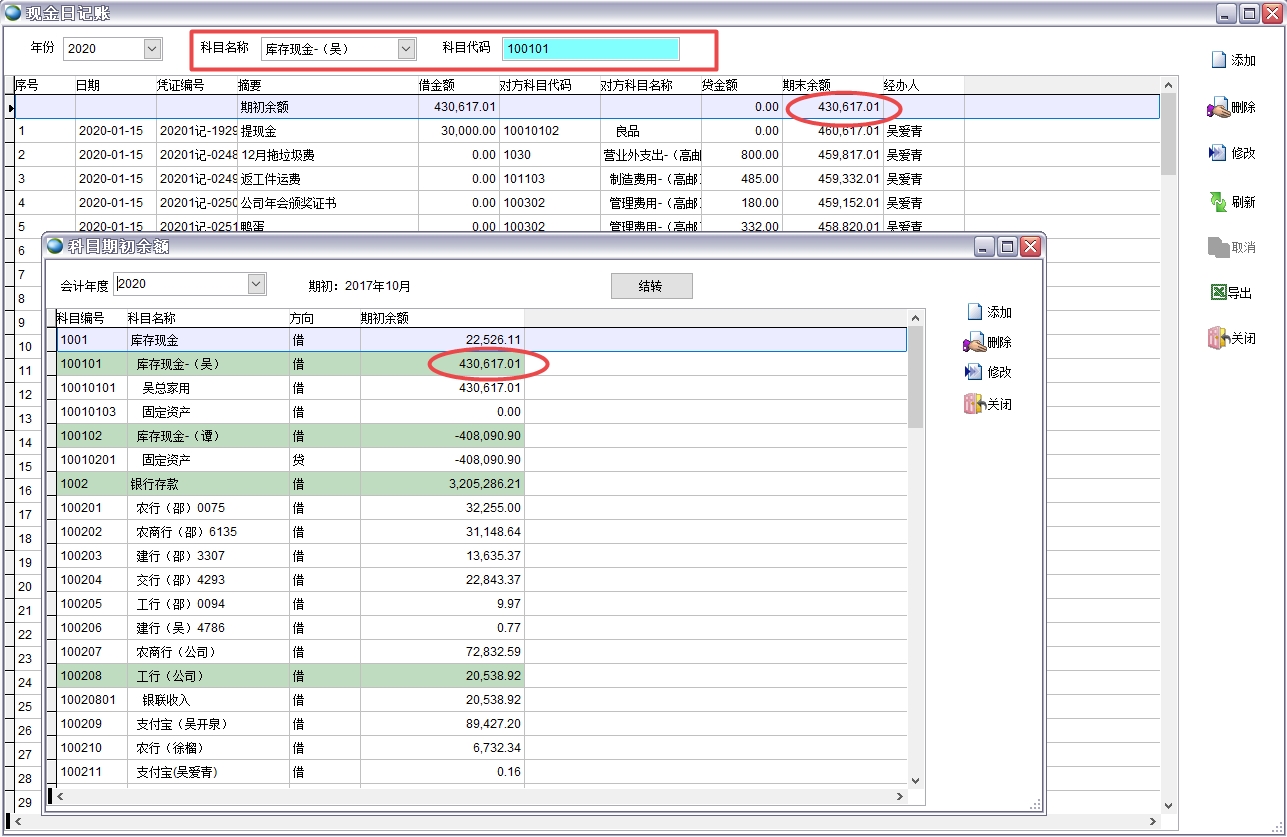Image resolution: width=1287 pixels, height=837 pixels.
Task: Click the 期初余额 column header in dialog
Action: click(x=384, y=318)
